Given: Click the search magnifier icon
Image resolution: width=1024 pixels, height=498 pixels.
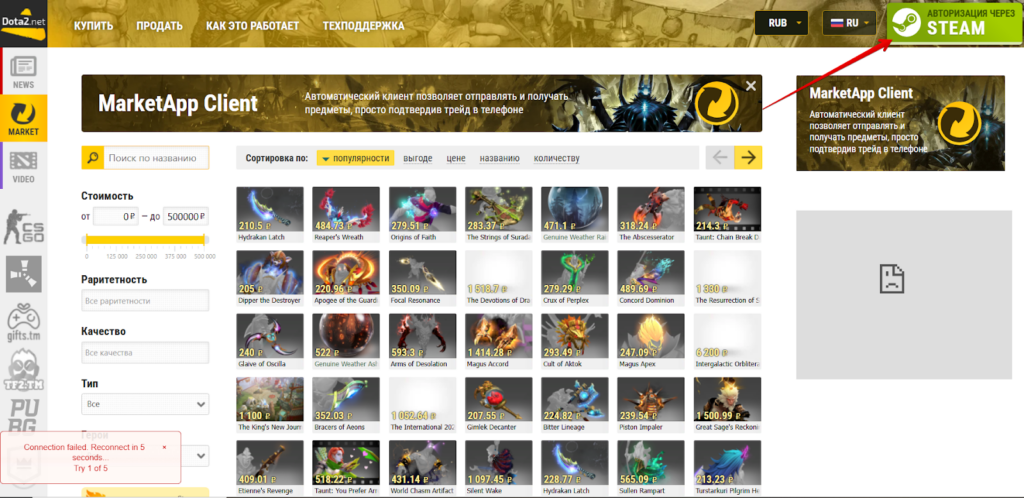Looking at the screenshot, I should [93, 157].
